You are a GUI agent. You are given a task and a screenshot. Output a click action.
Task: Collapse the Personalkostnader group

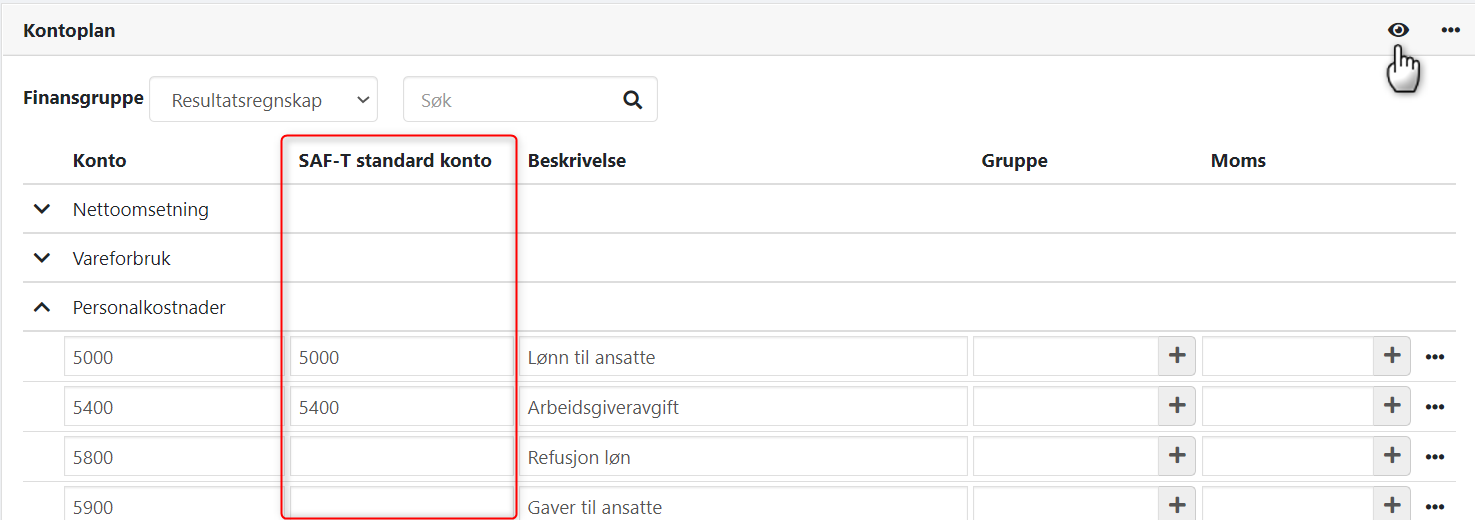point(42,307)
